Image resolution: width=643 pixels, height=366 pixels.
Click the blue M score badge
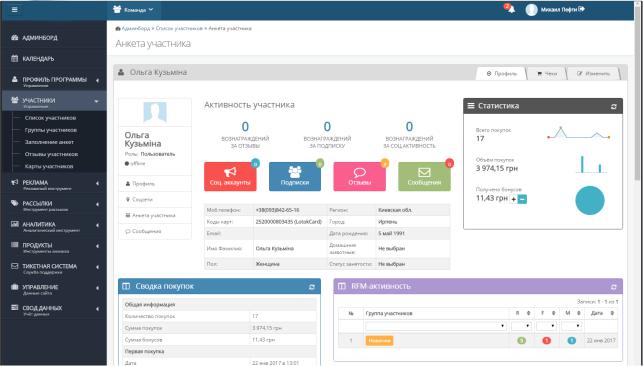tap(572, 341)
